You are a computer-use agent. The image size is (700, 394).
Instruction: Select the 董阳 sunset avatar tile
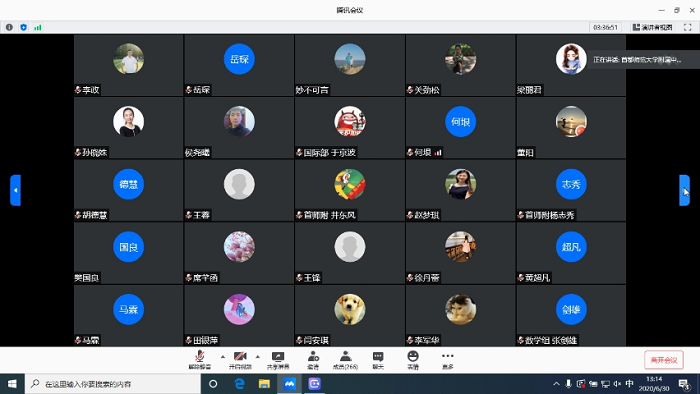pos(571,121)
